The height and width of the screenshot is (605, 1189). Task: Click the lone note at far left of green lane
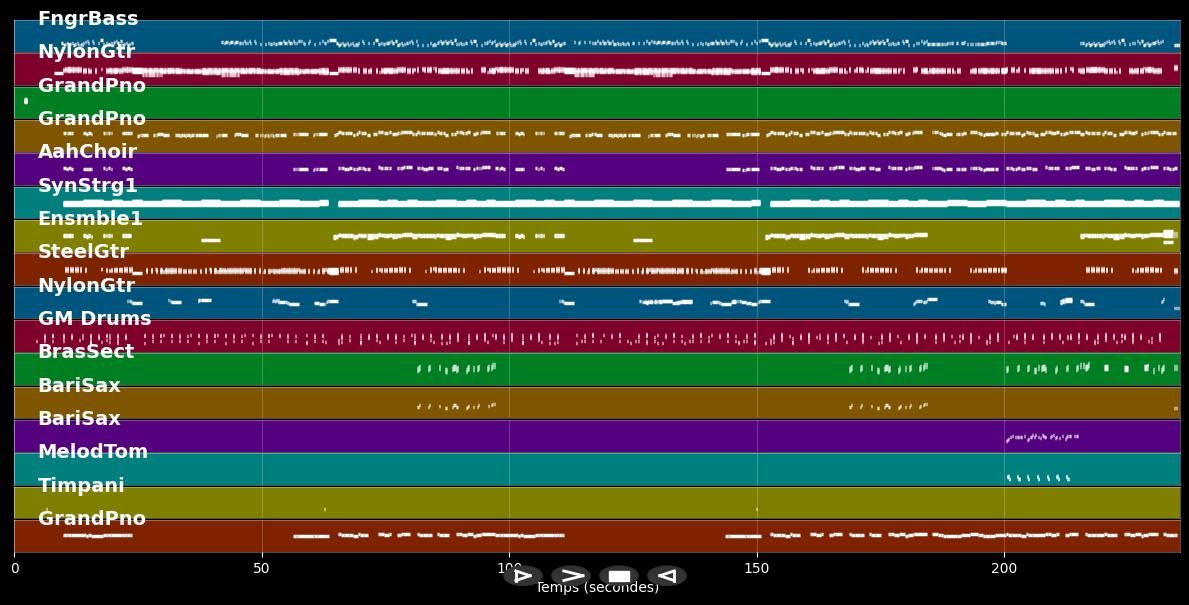pyautogui.click(x=26, y=101)
